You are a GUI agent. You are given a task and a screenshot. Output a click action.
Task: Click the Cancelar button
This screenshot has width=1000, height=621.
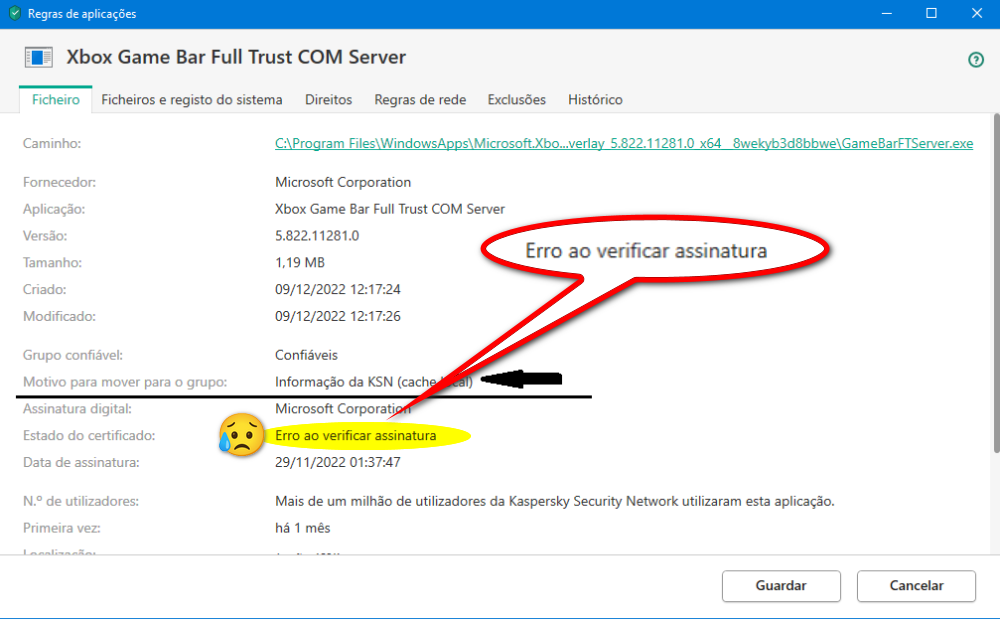pyautogui.click(x=916, y=585)
